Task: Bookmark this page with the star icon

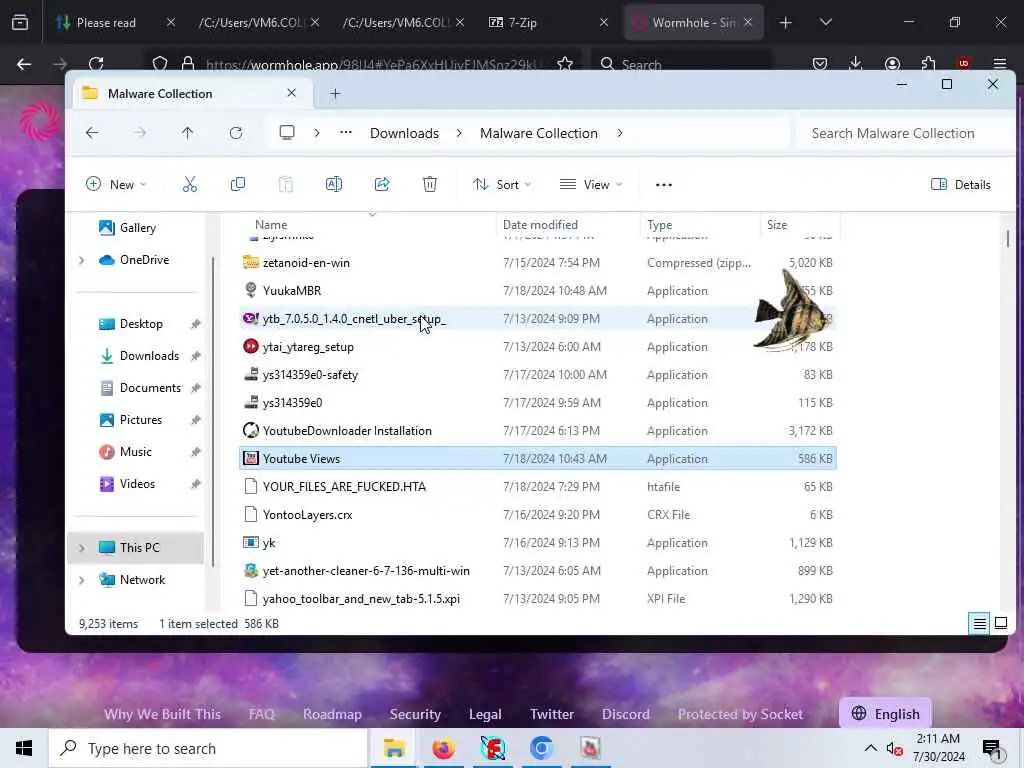Action: [x=565, y=63]
